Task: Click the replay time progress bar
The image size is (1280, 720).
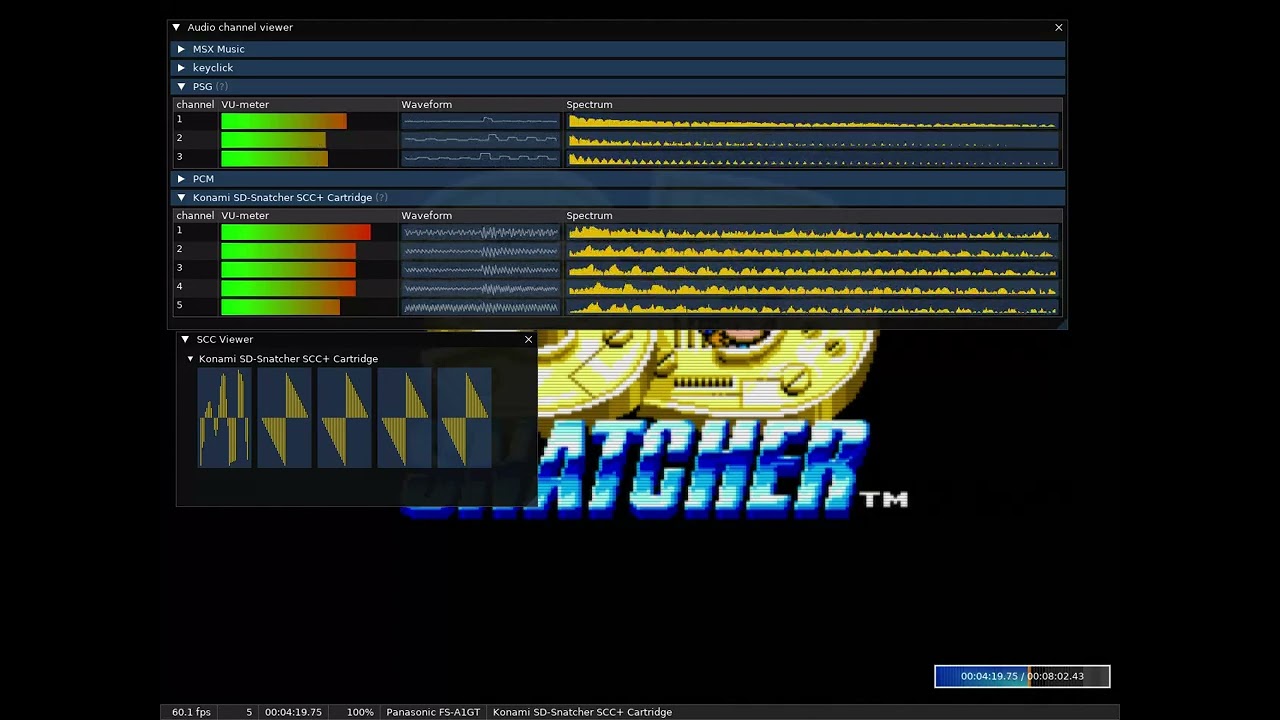Action: click(x=1022, y=677)
